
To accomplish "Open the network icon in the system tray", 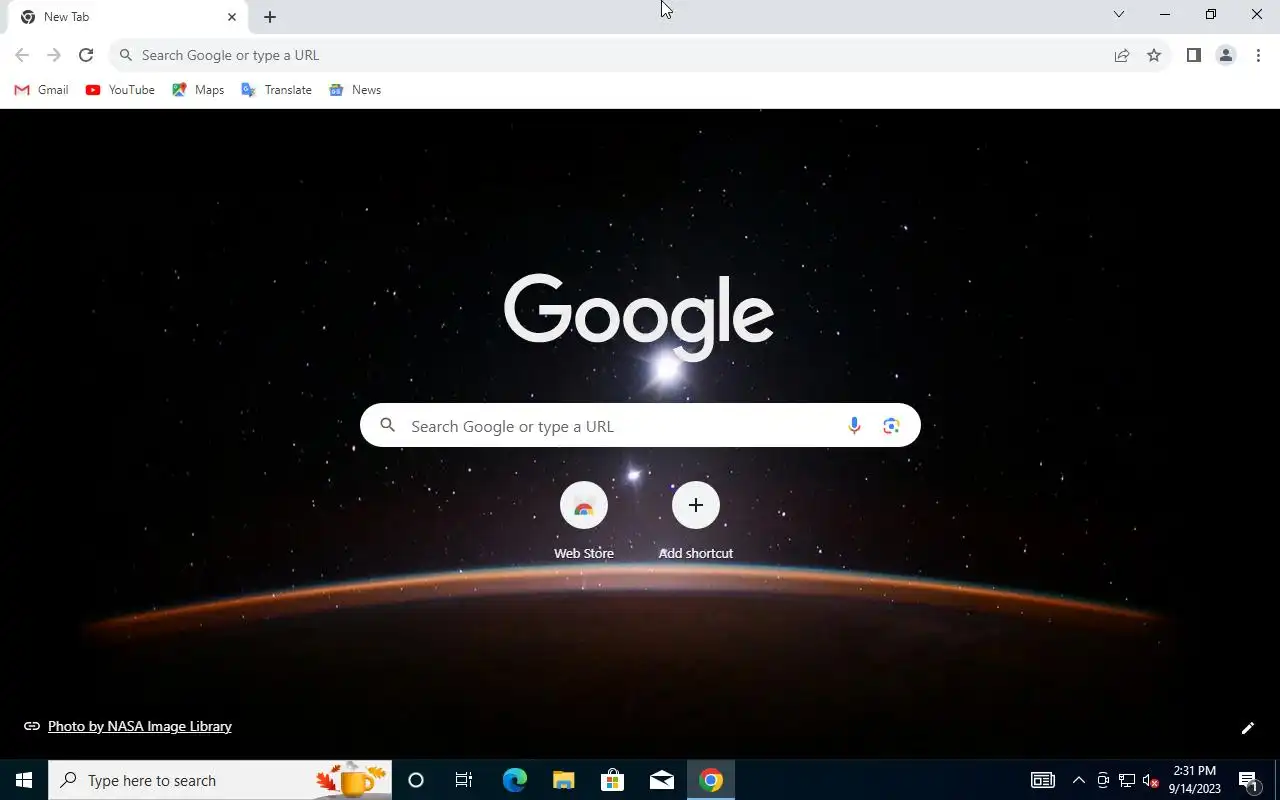I will pos(1126,780).
